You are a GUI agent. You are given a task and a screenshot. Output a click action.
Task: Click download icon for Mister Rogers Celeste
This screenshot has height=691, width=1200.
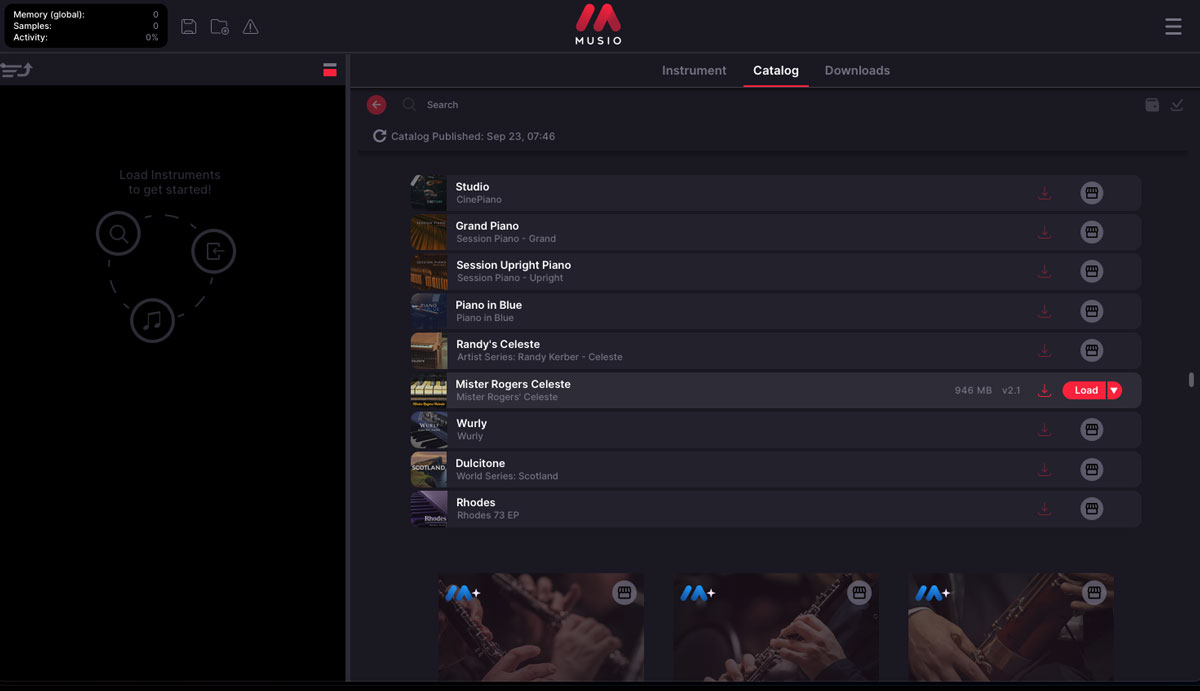[x=1044, y=390]
